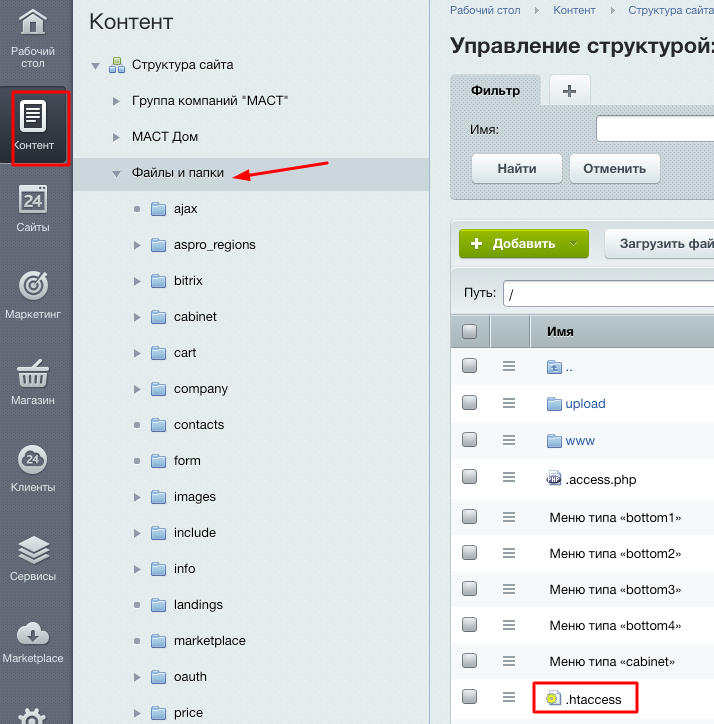Open the Контент section icon in sidebar

tap(33, 115)
